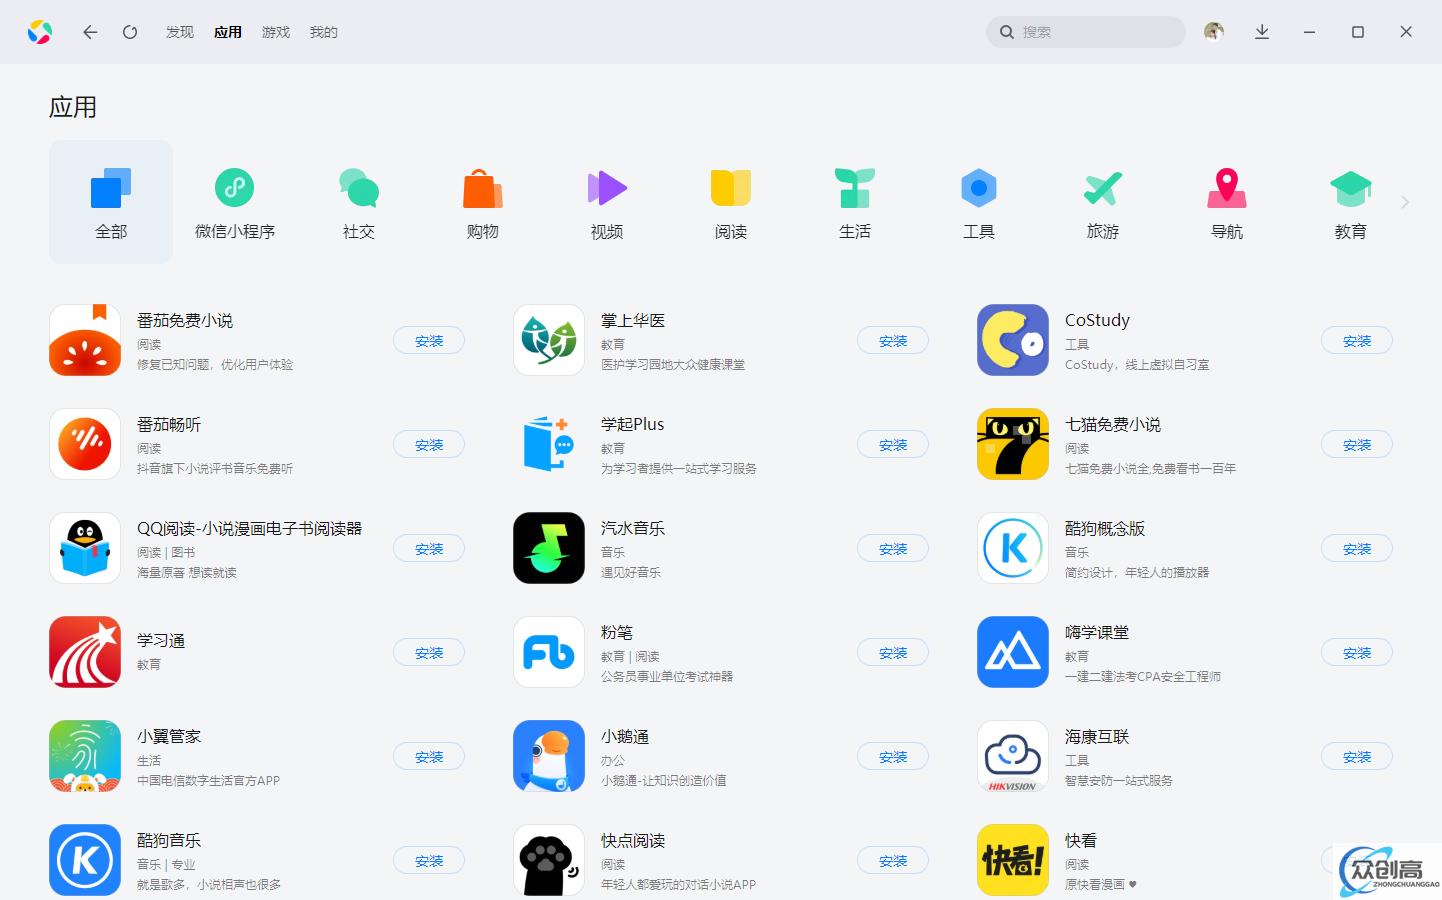
Task: Expand more categories with right chevron
Action: pyautogui.click(x=1405, y=202)
